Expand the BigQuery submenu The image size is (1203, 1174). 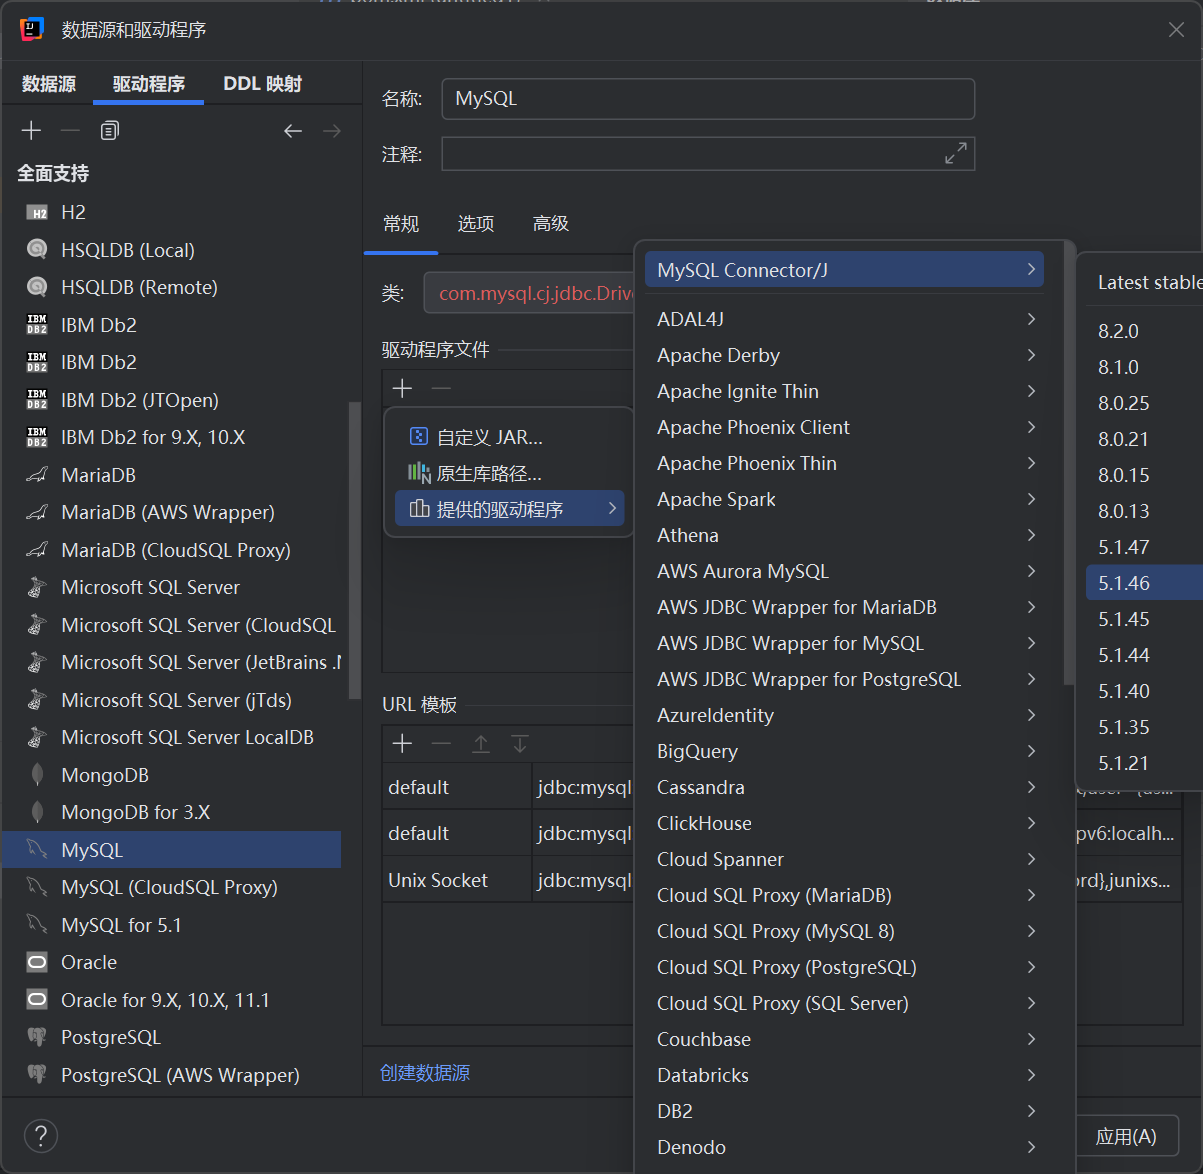(x=844, y=751)
